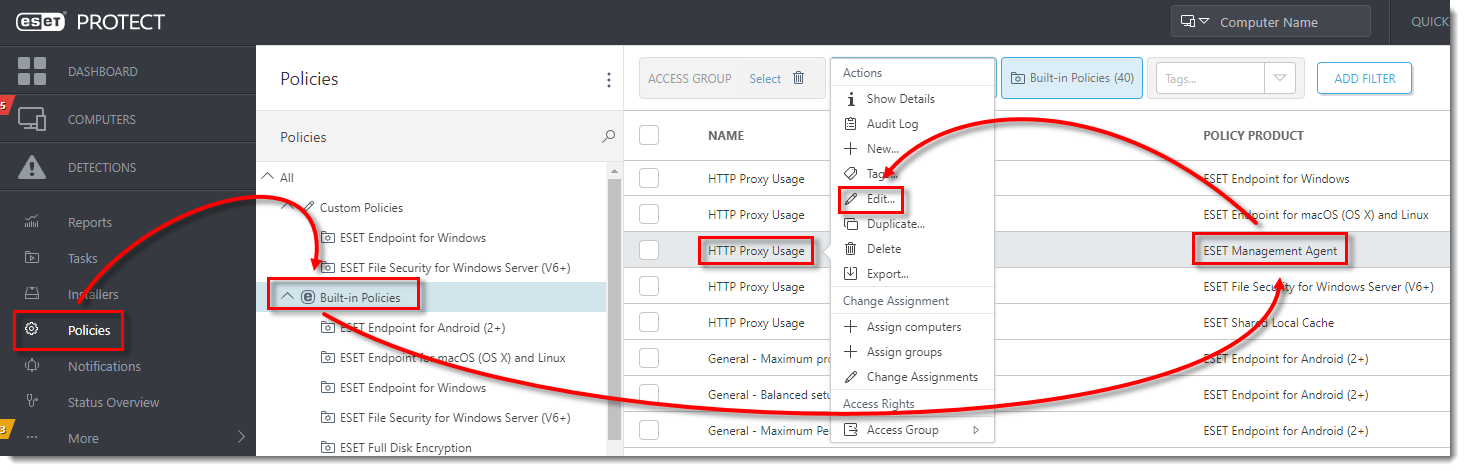Click the ADD FILTER button
This screenshot has height=471, width=1465.
(x=1364, y=78)
